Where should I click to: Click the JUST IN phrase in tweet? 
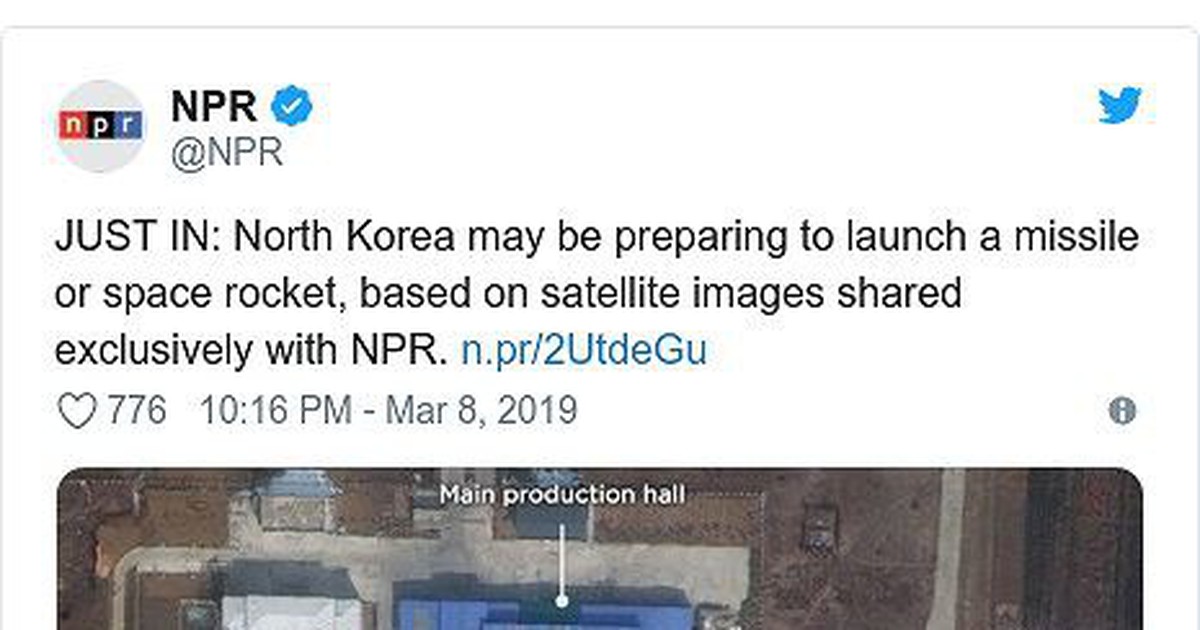click(139, 238)
